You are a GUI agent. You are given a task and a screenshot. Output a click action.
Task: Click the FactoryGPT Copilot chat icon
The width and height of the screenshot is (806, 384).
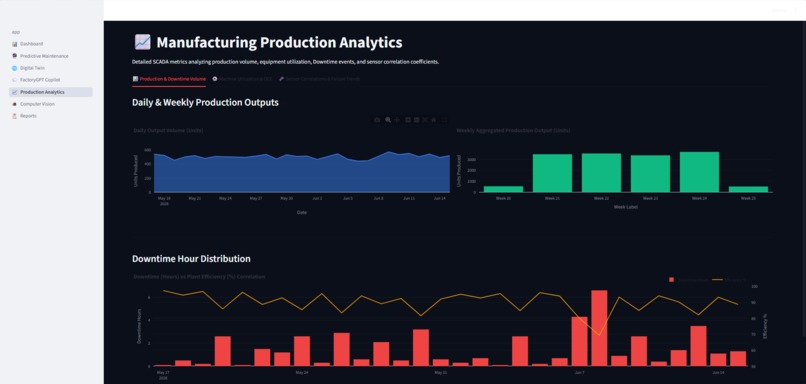point(14,80)
